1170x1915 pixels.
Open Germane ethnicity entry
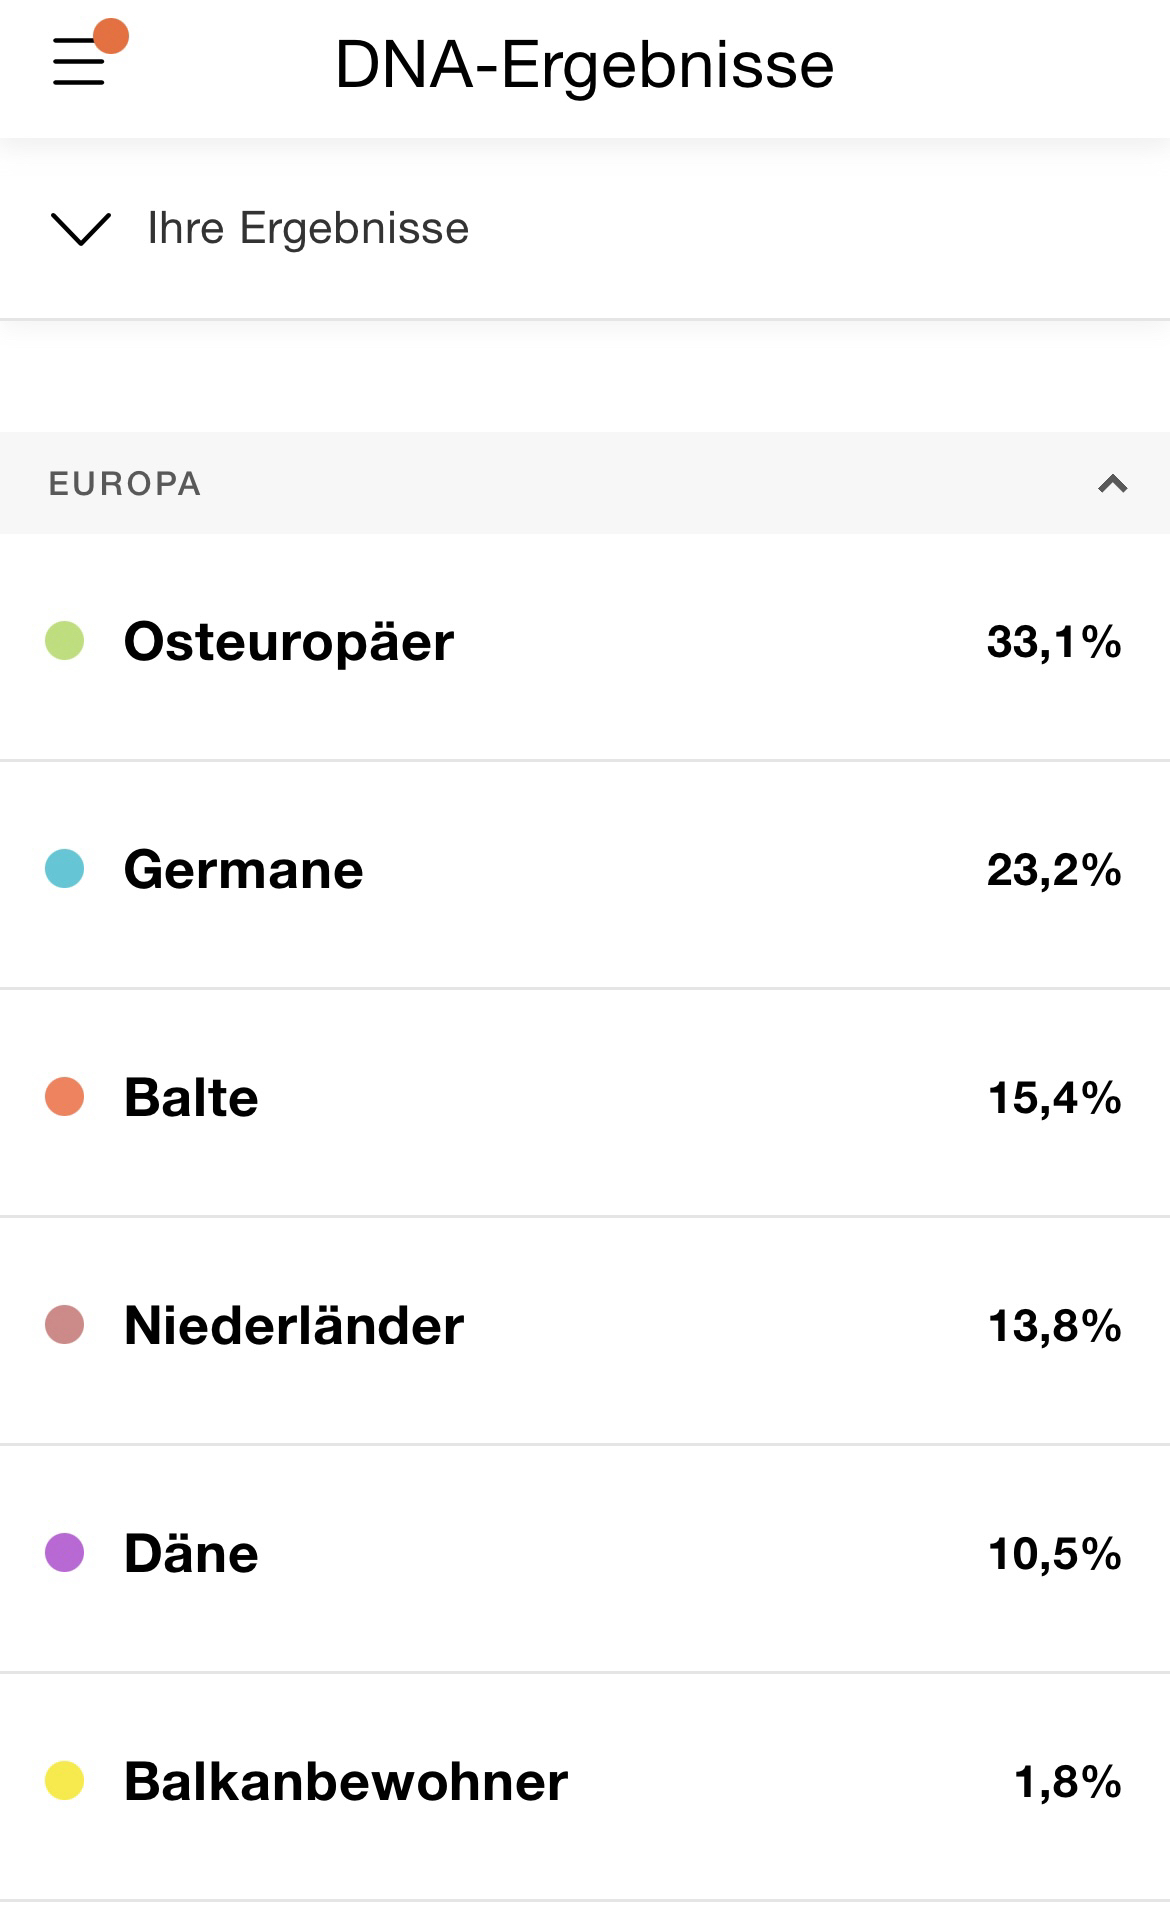click(243, 869)
